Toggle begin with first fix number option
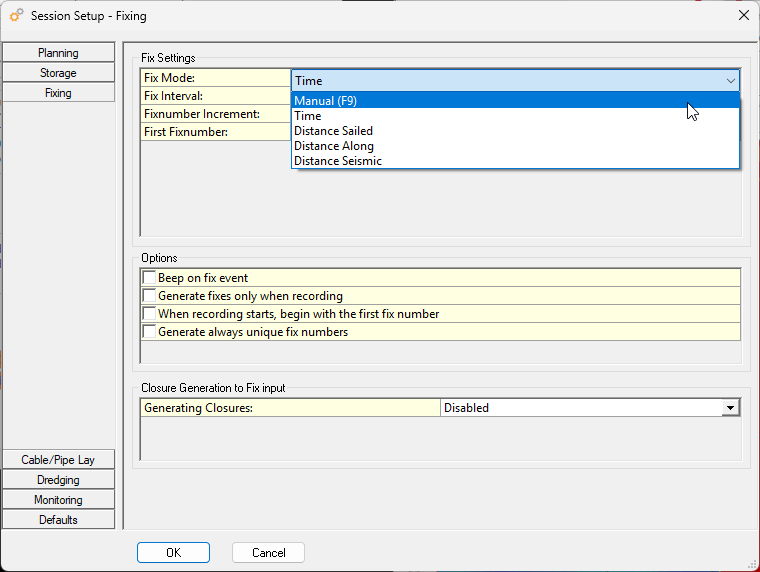This screenshot has height=572, width=760. pyautogui.click(x=150, y=314)
